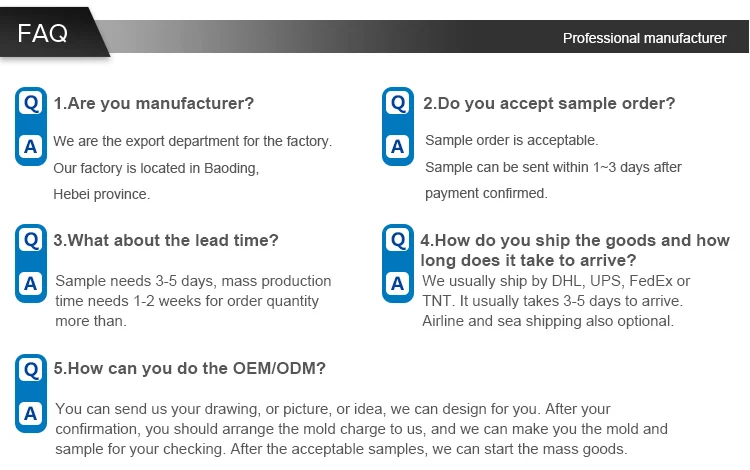The image size is (750, 470).
Task: Click the mold charge answer paragraph
Action: tap(360, 429)
